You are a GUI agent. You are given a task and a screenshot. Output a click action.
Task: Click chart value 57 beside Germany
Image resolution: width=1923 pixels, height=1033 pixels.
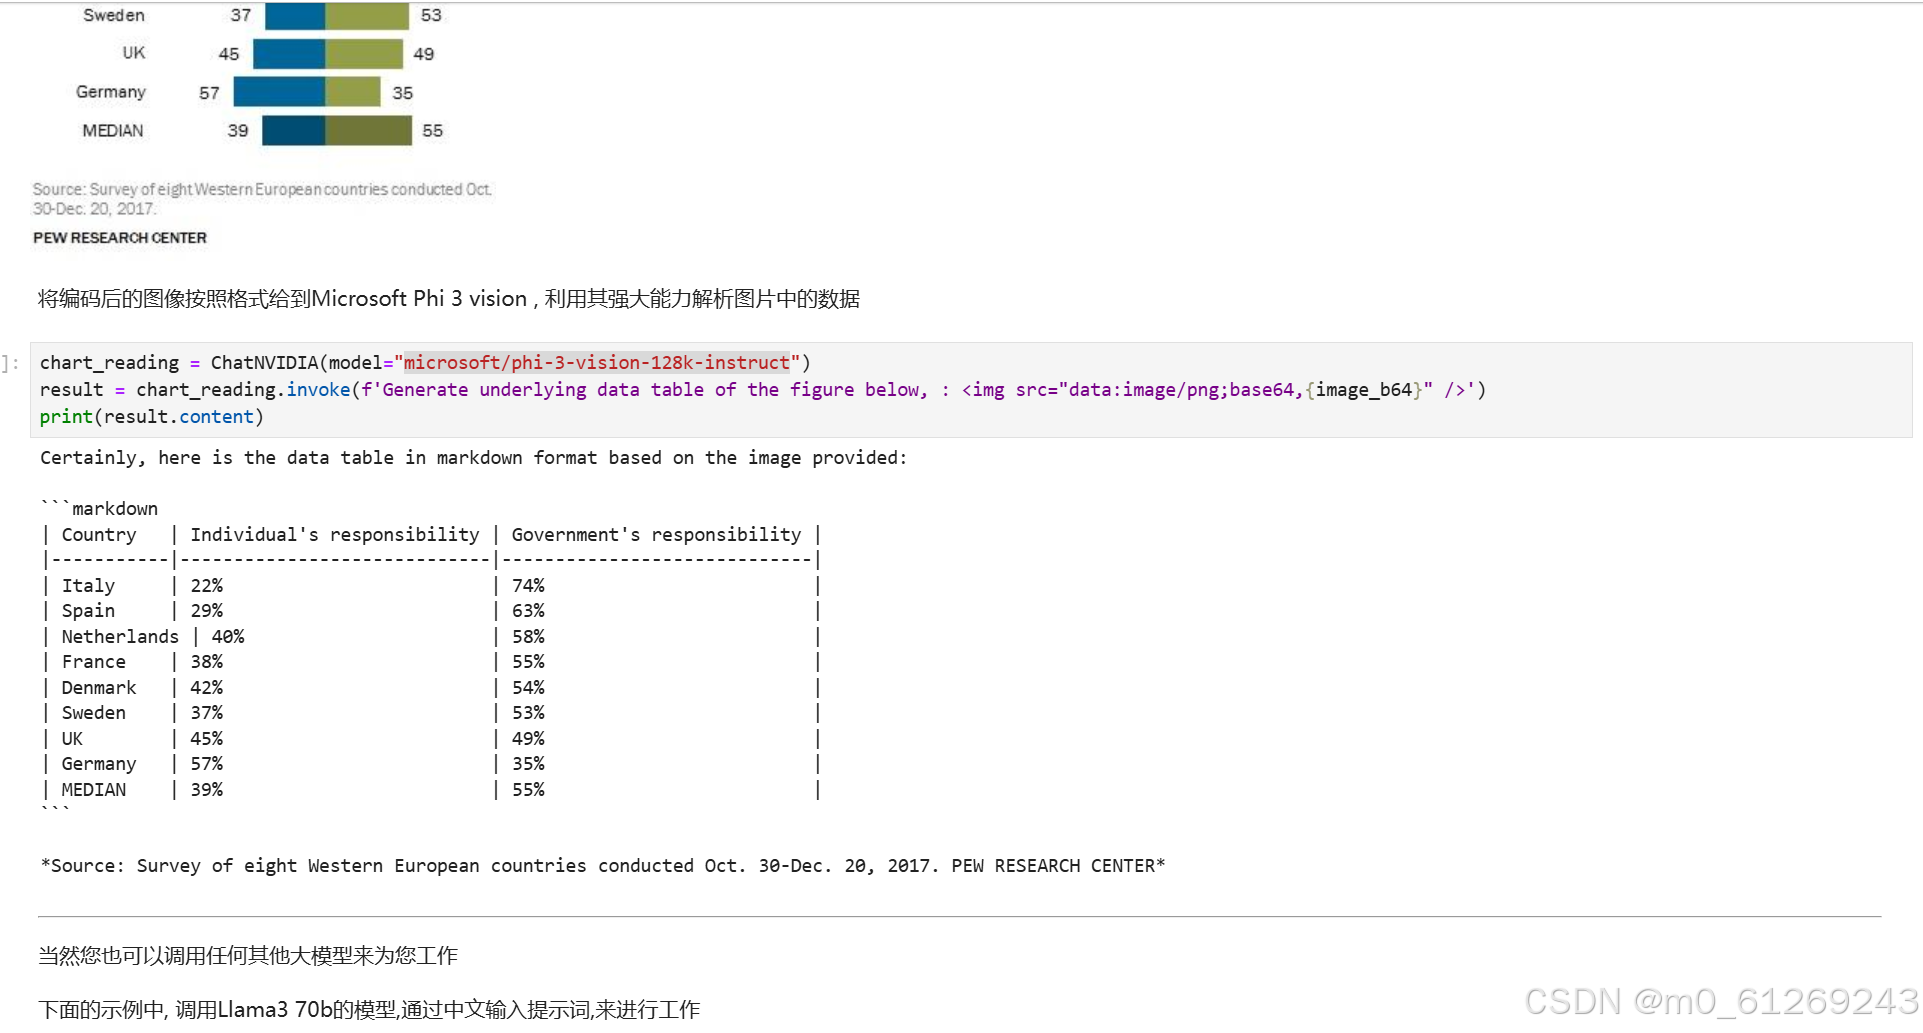pos(209,93)
